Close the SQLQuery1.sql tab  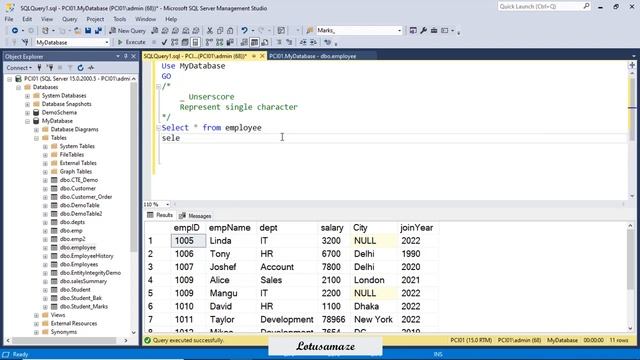pyautogui.click(x=262, y=56)
